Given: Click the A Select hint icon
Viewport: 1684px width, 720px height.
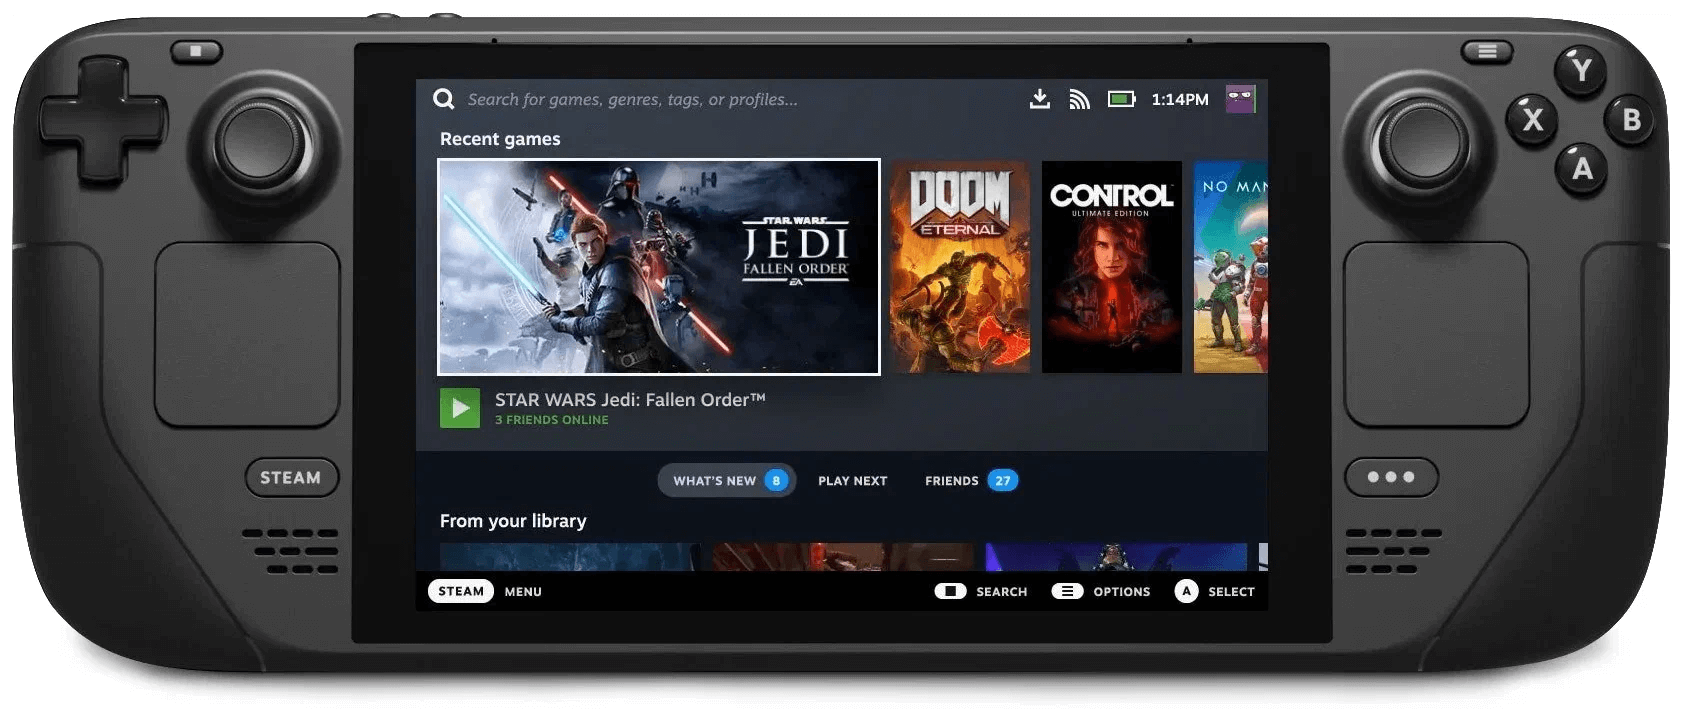Looking at the screenshot, I should [1186, 591].
